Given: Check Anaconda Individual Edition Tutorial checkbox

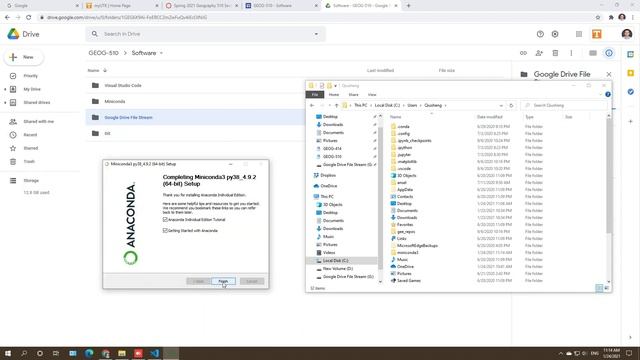Looking at the screenshot, I should (165, 220).
